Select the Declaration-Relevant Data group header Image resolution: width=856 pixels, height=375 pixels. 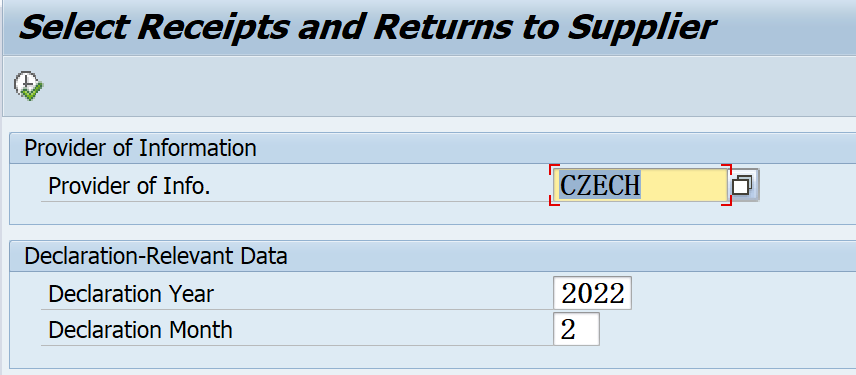[156, 255]
